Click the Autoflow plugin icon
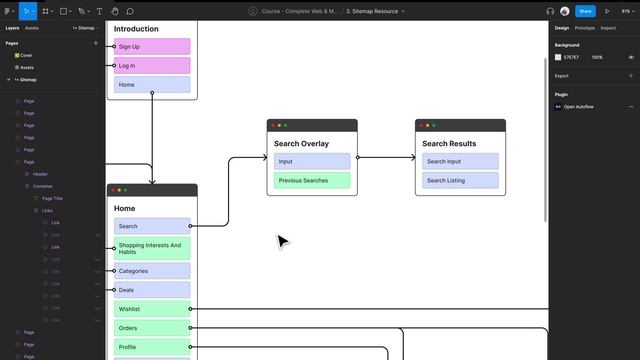 (x=558, y=107)
